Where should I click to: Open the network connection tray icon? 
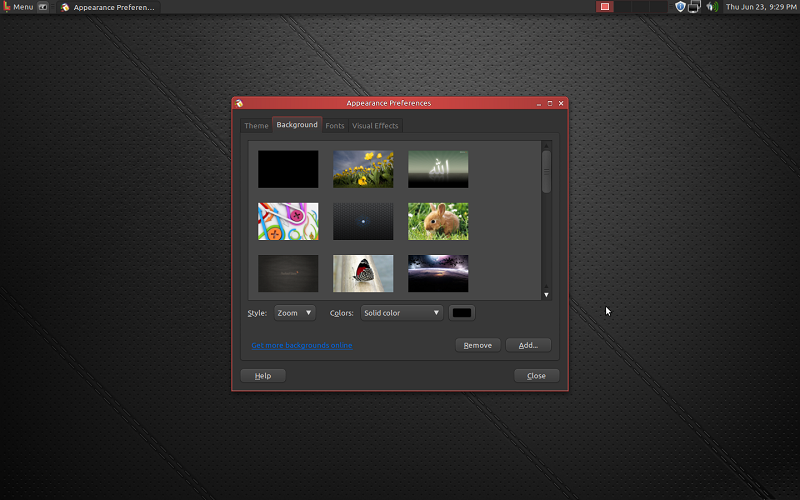694,7
